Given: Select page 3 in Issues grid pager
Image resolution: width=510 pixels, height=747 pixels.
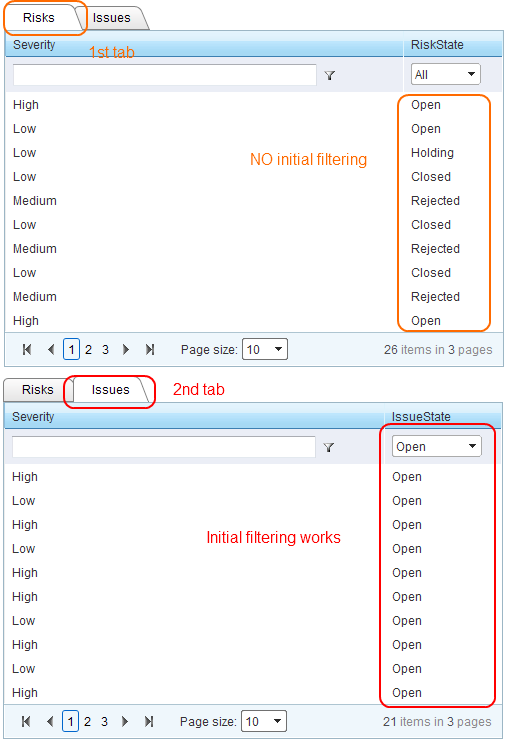Looking at the screenshot, I should pos(104,722).
